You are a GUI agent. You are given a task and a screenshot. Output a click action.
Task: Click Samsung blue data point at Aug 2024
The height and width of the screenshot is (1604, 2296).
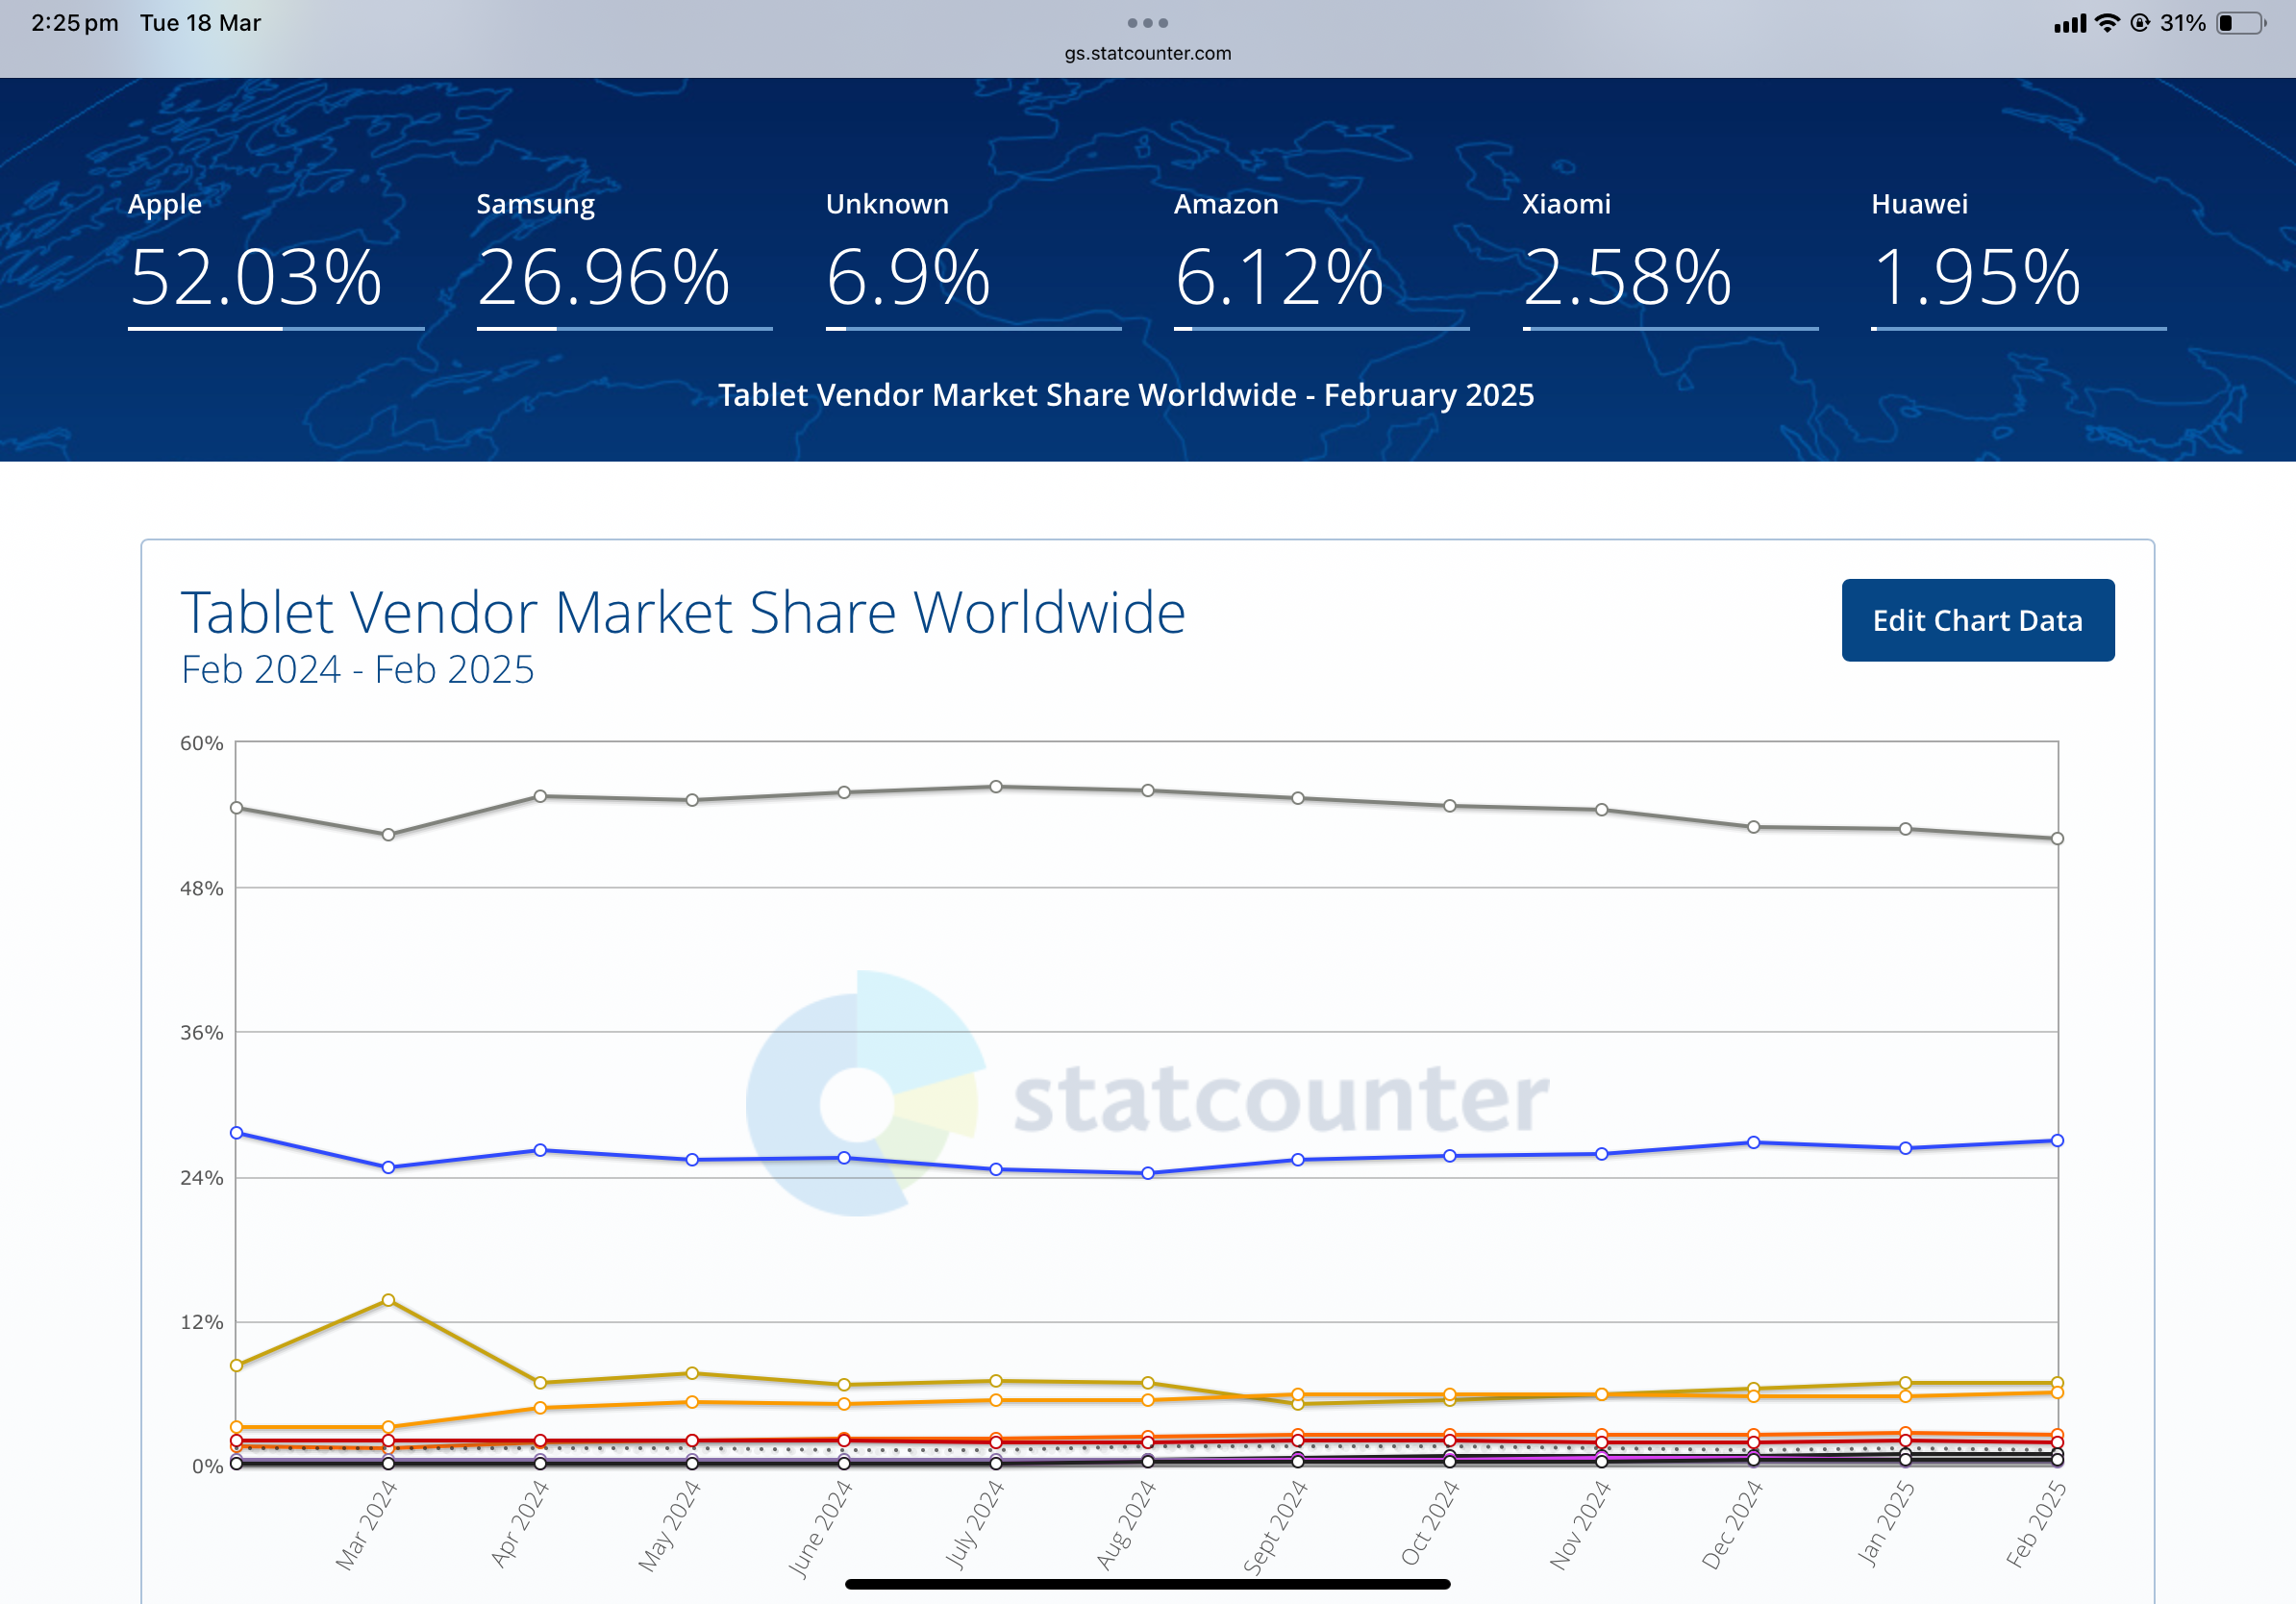1148,1173
